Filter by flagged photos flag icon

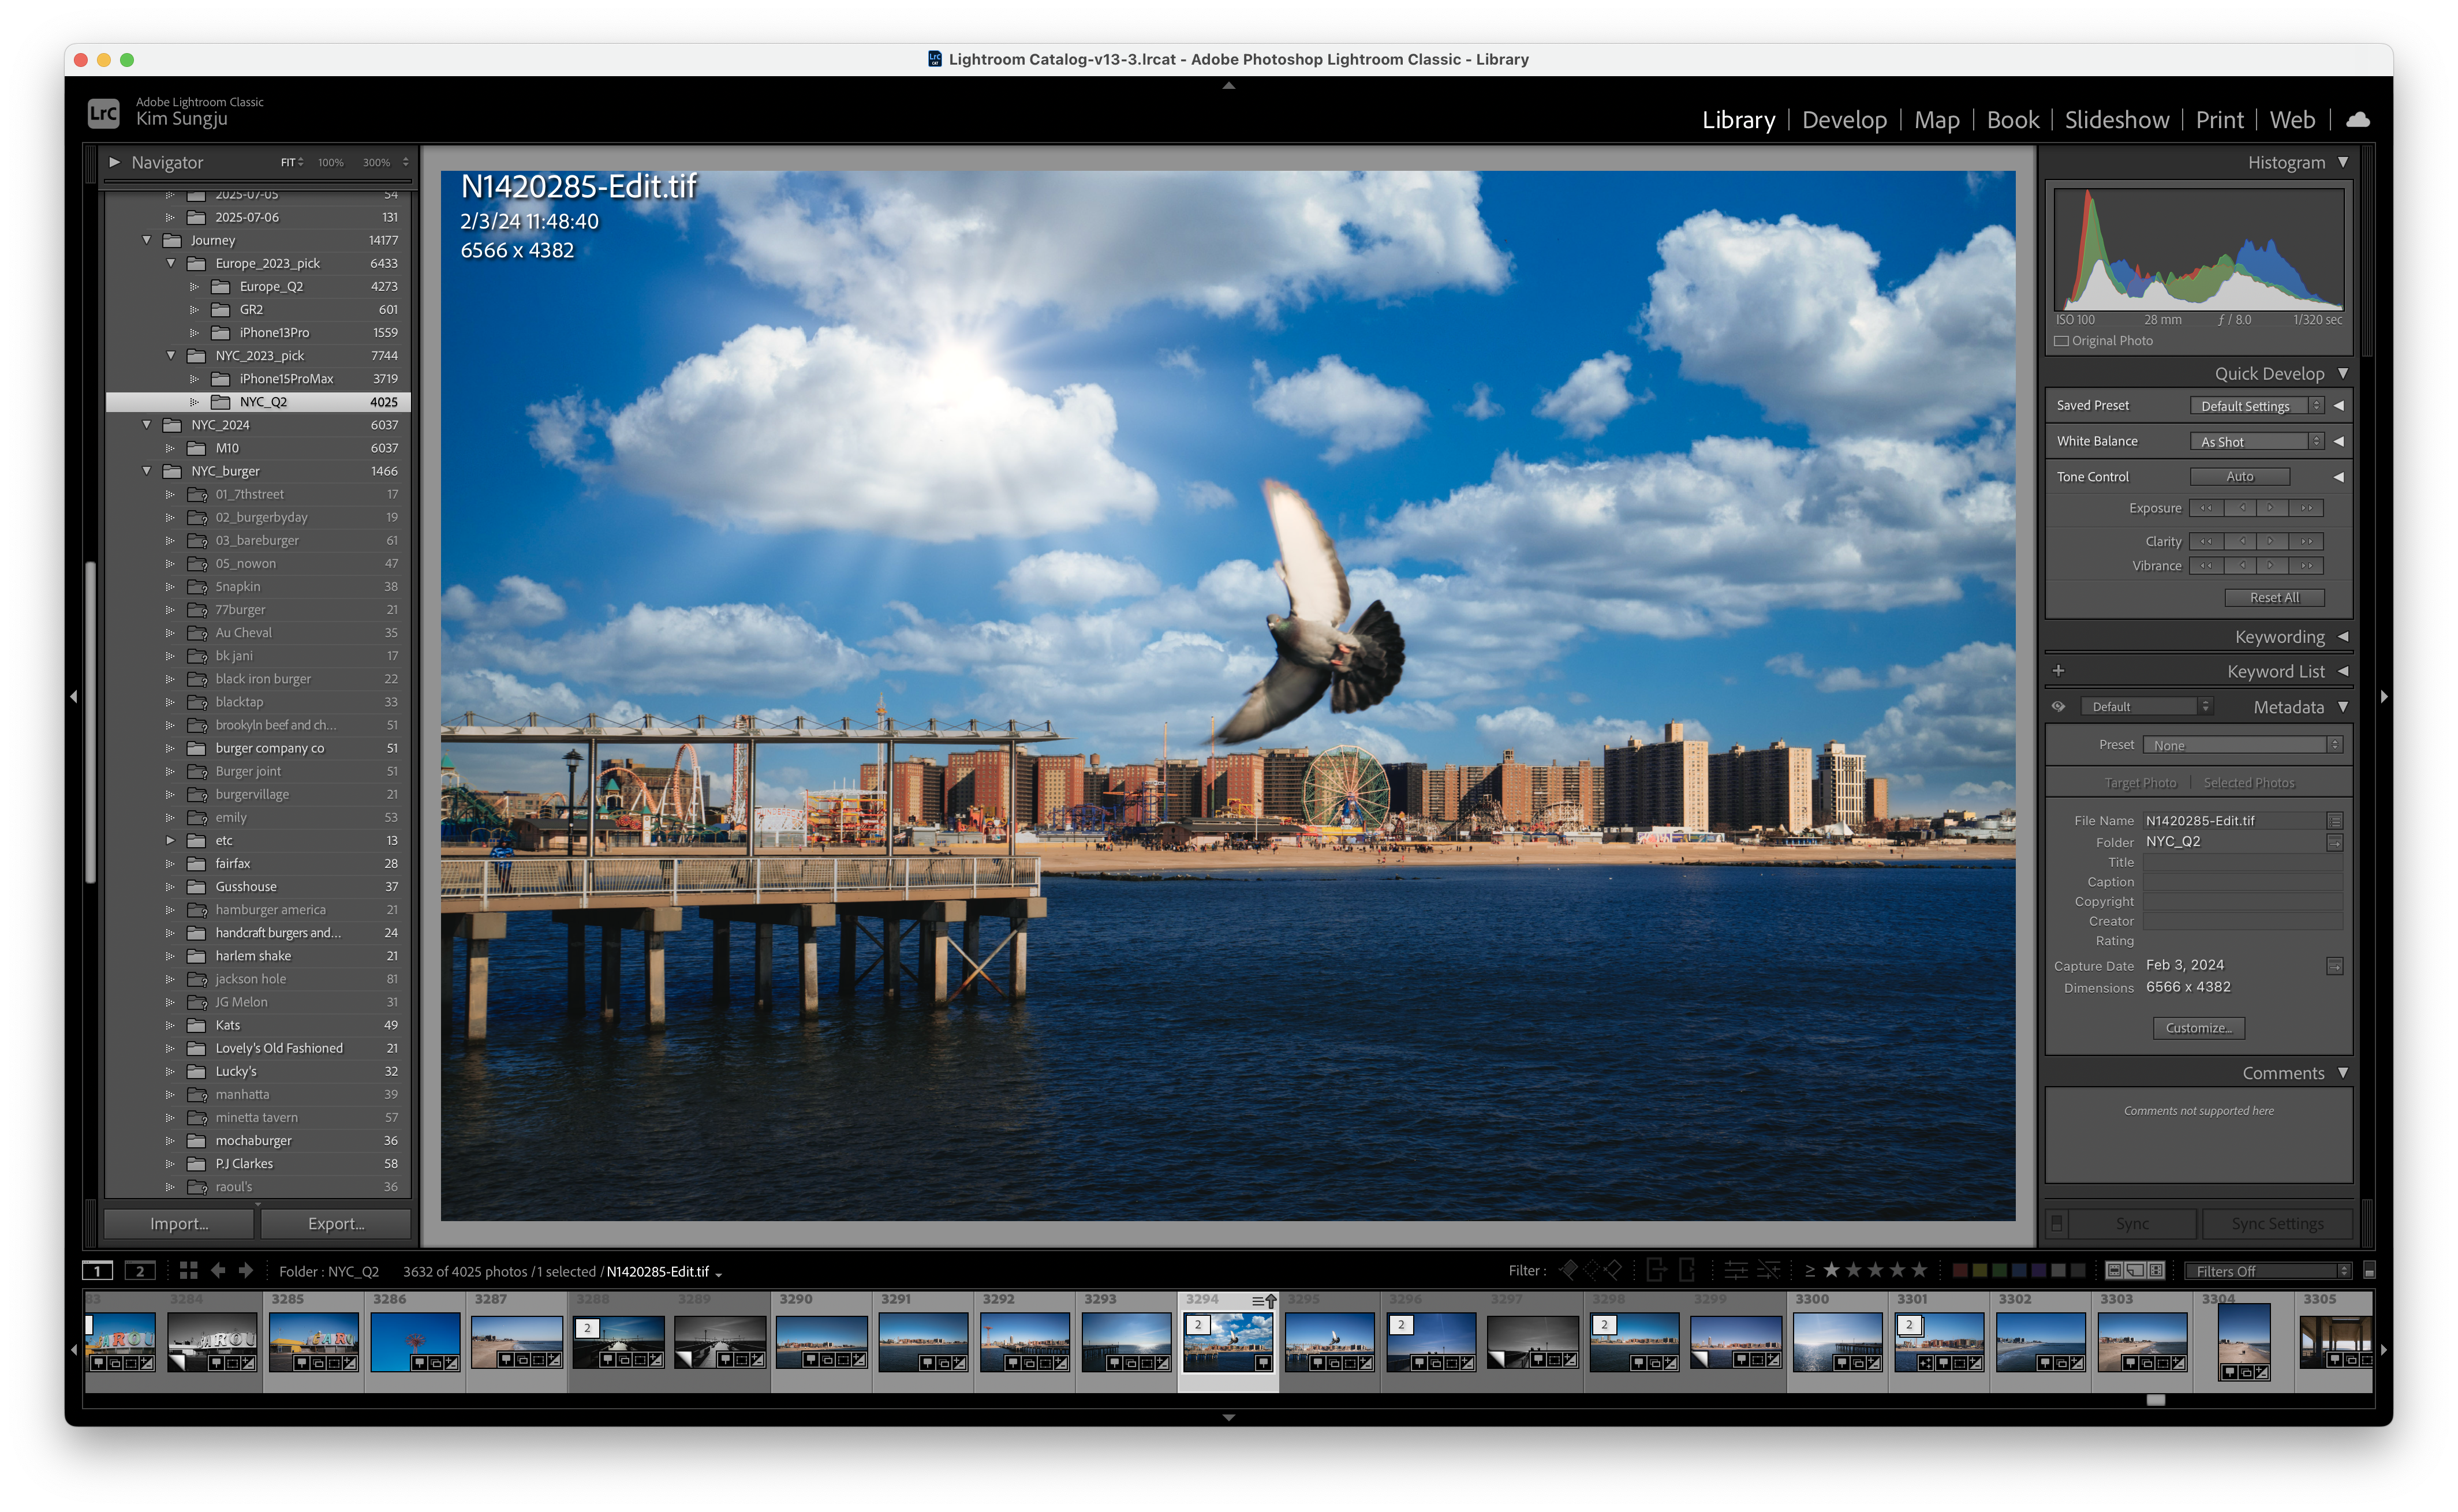(x=1568, y=1270)
